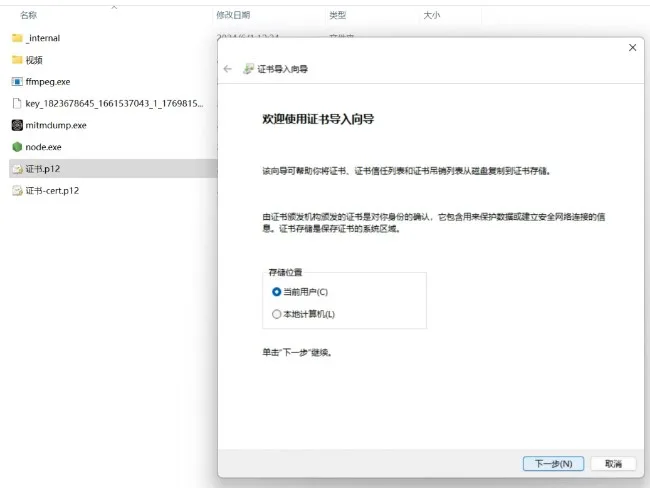Click the mitmdump.exe application icon
The image size is (650, 488).
17,125
